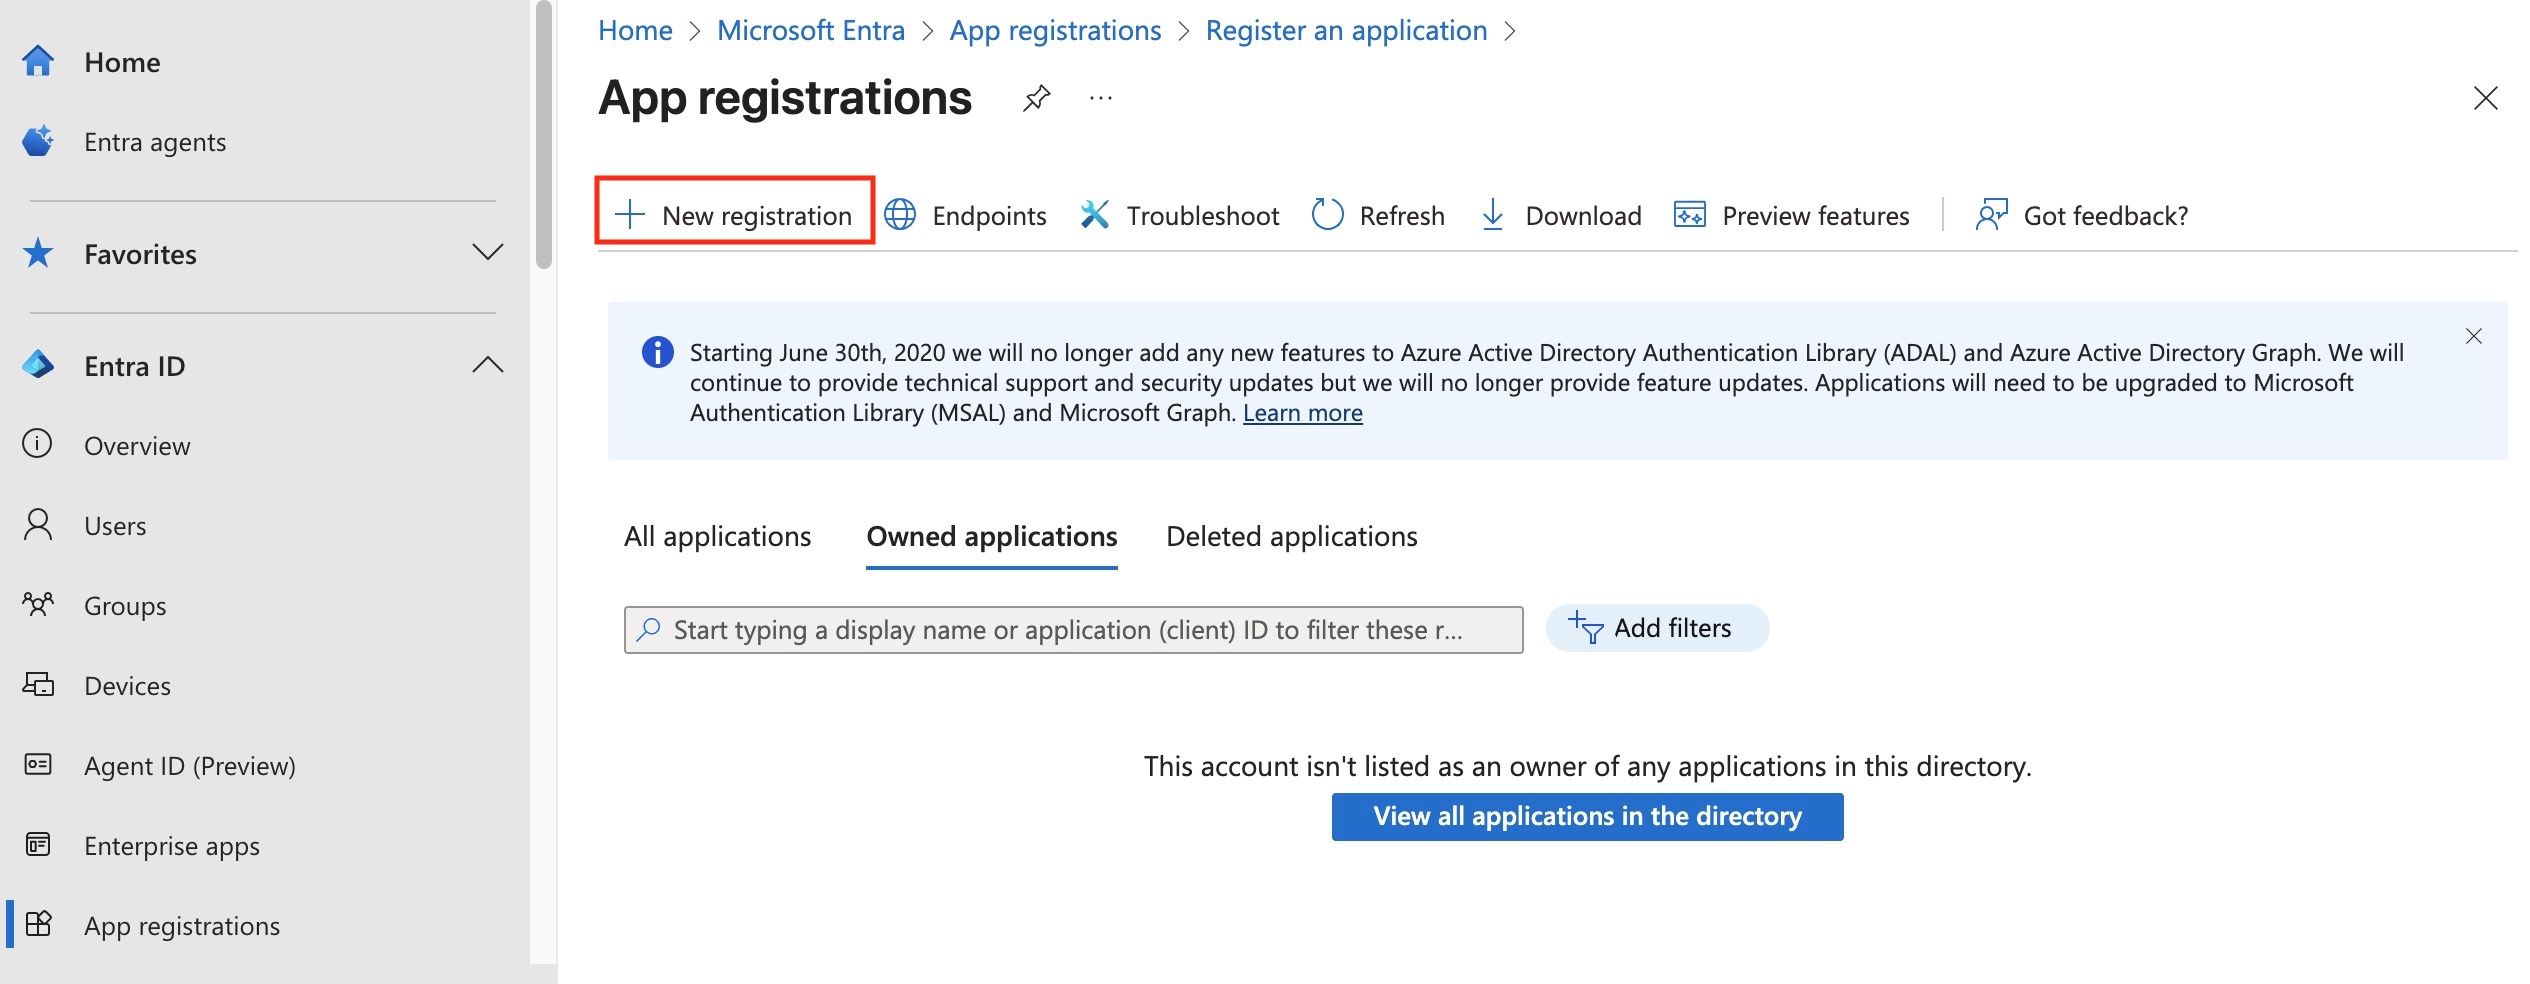This screenshot has height=984, width=2530.
Task: Collapse the Entra ID section
Action: tap(487, 366)
